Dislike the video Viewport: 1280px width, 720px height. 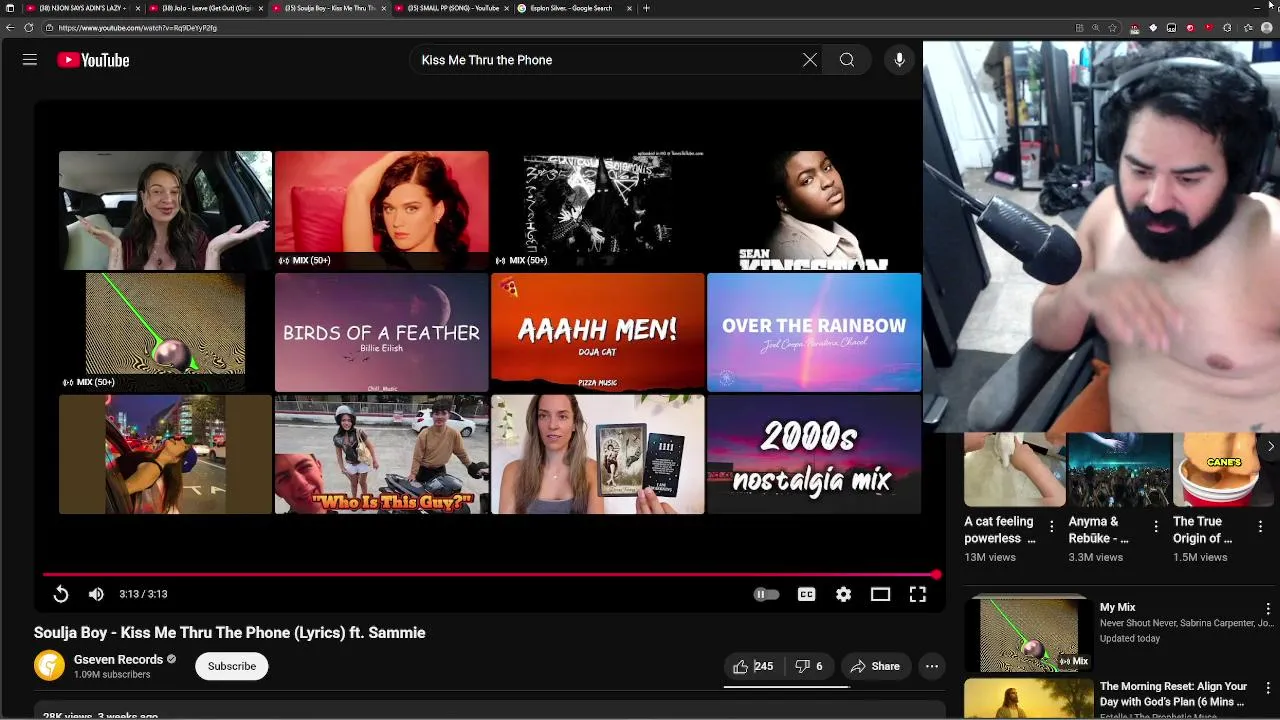coord(809,666)
